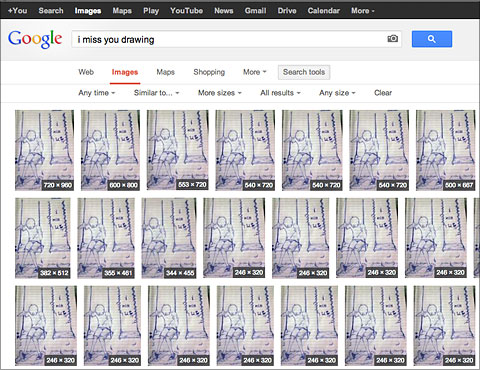Select the red Images results tab
This screenshot has width=480, height=370.
click(x=125, y=72)
